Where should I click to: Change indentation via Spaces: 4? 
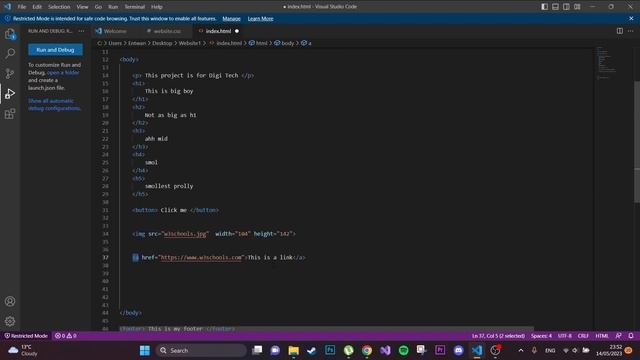coord(541,336)
